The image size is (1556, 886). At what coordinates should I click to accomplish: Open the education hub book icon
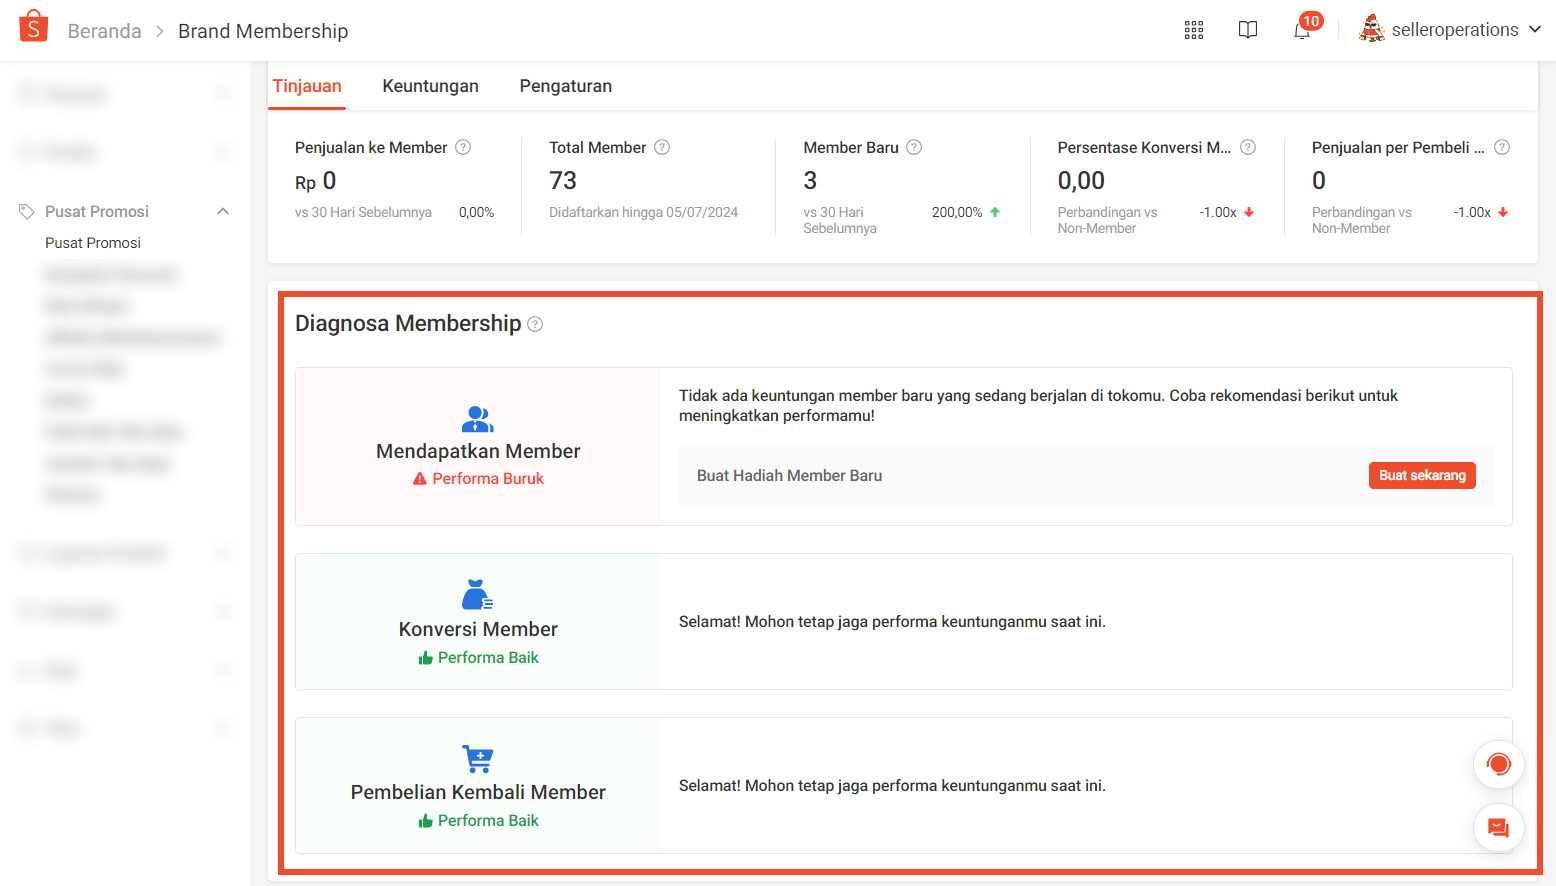(1247, 30)
